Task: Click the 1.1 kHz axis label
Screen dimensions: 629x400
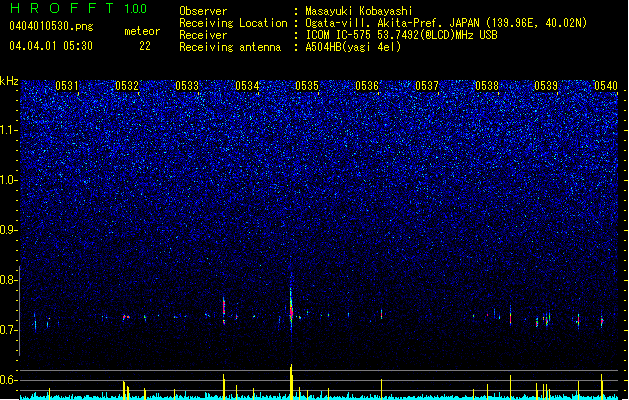Action: click(8, 130)
